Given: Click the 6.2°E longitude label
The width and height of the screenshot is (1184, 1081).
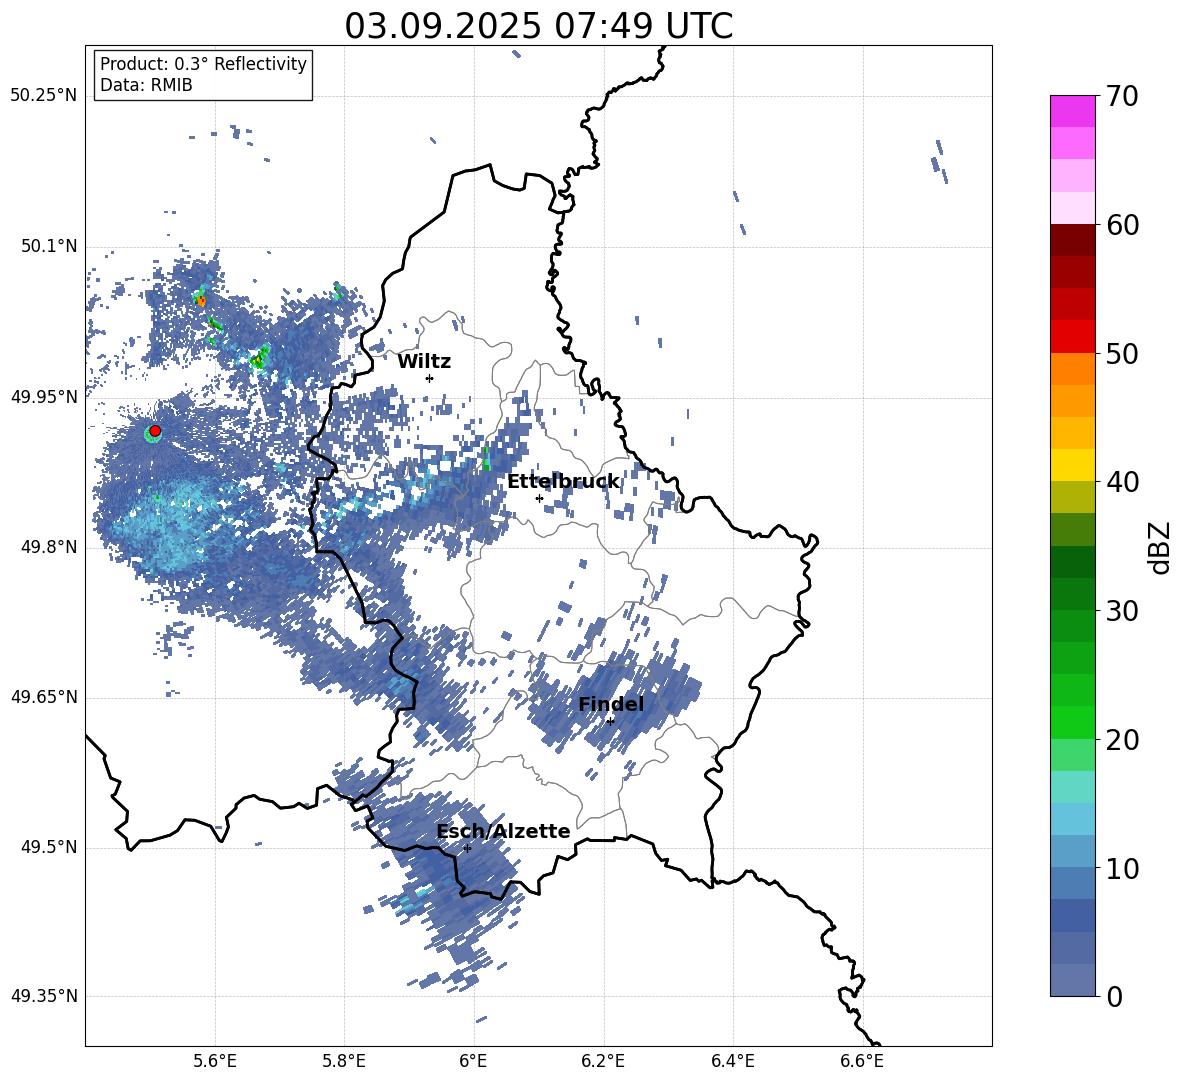Looking at the screenshot, I should pos(603,1061).
